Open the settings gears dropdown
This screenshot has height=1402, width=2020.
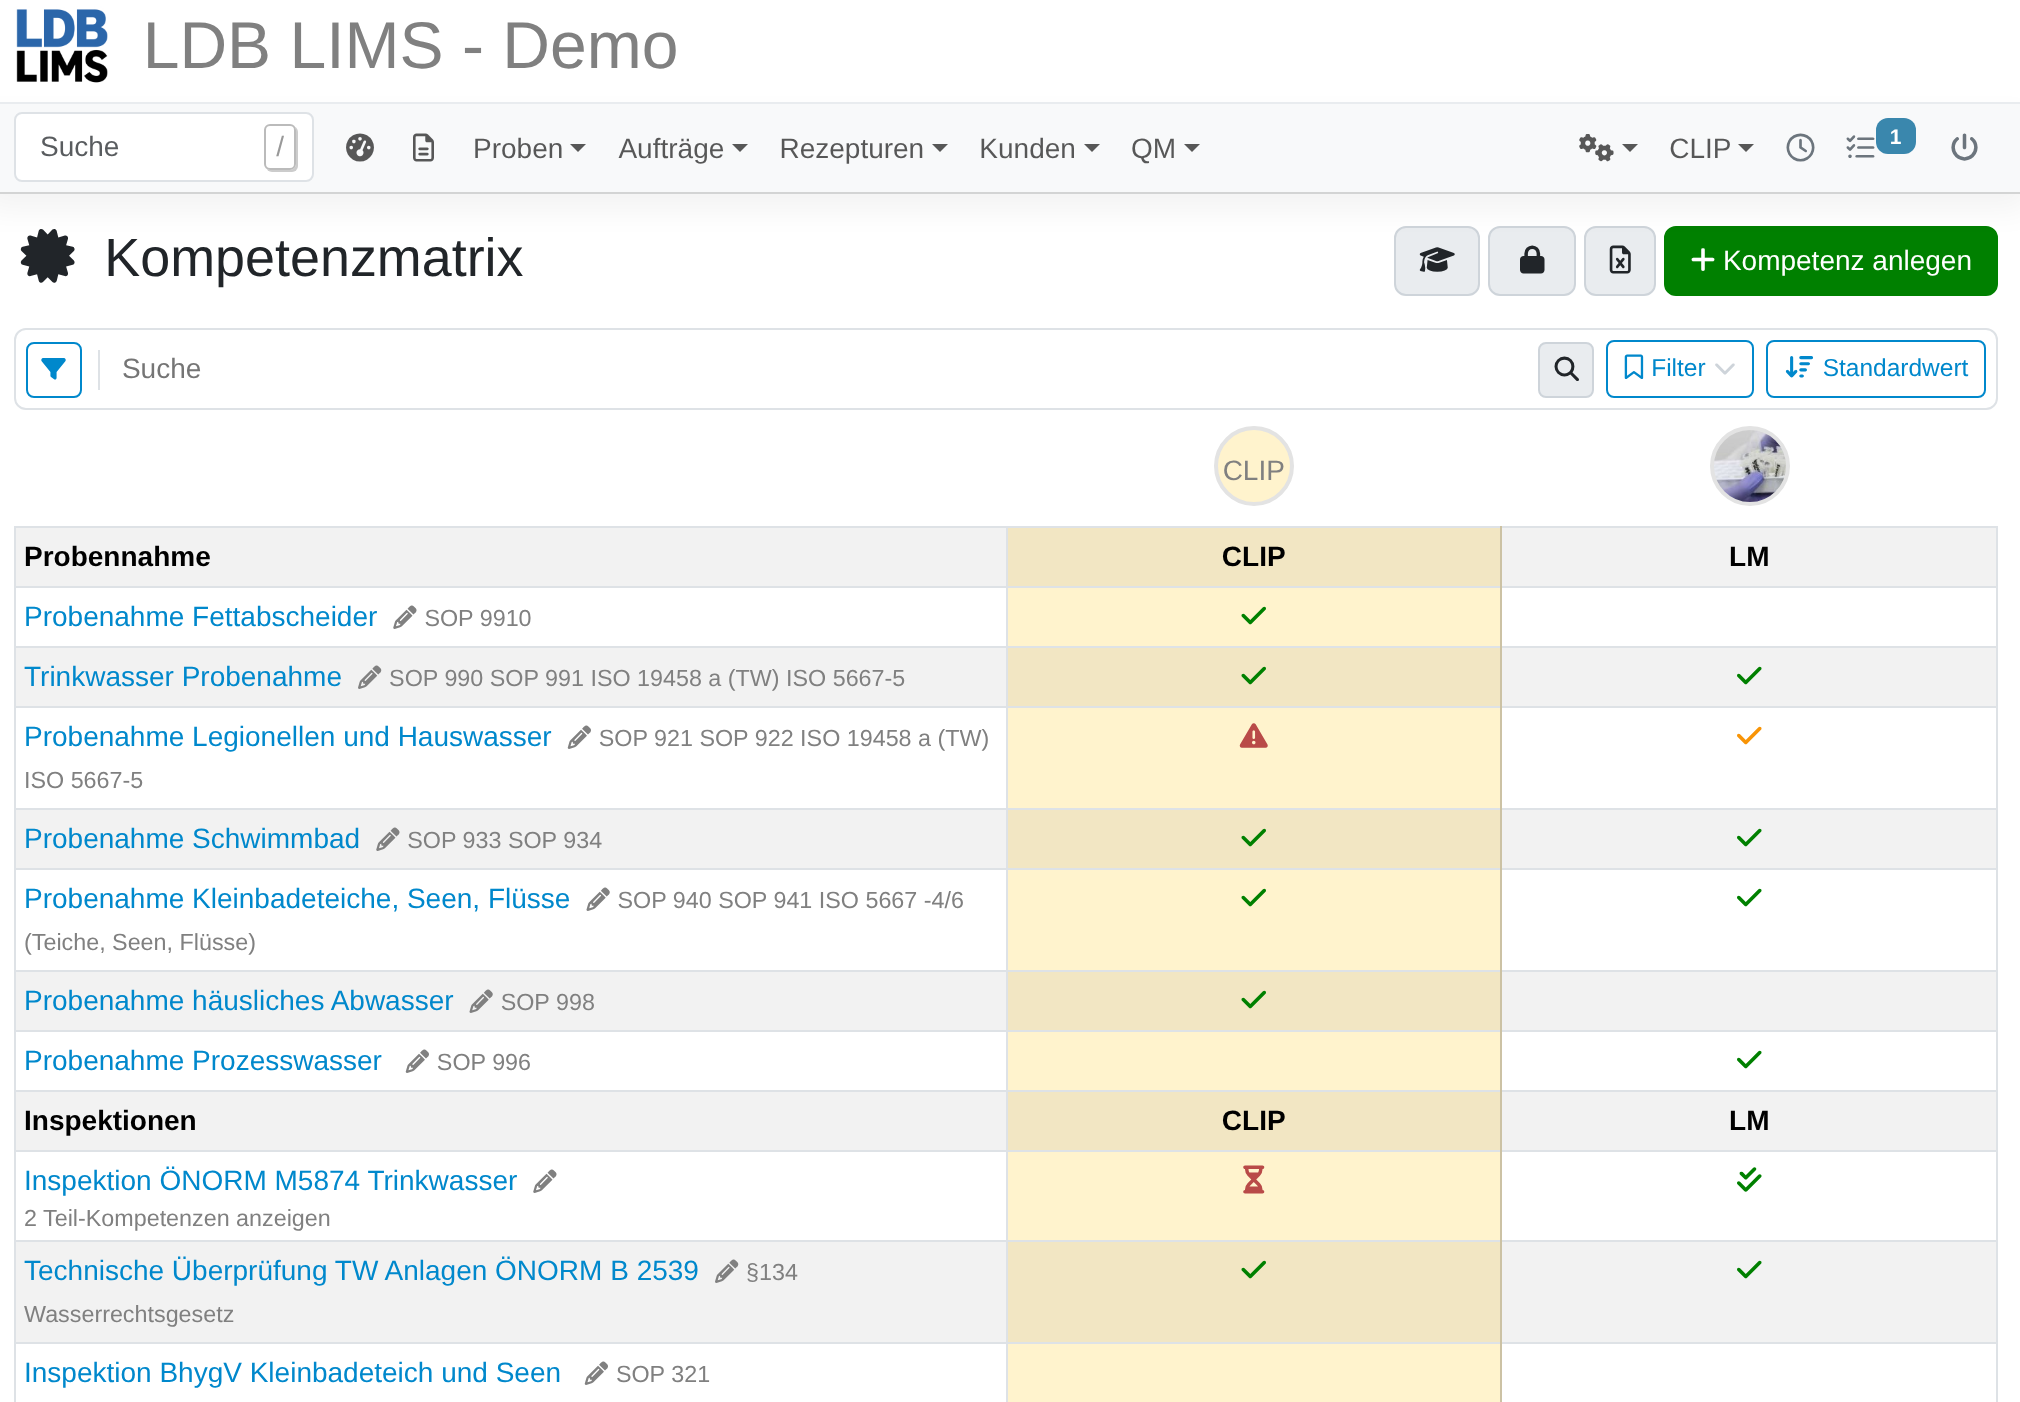click(x=1607, y=148)
